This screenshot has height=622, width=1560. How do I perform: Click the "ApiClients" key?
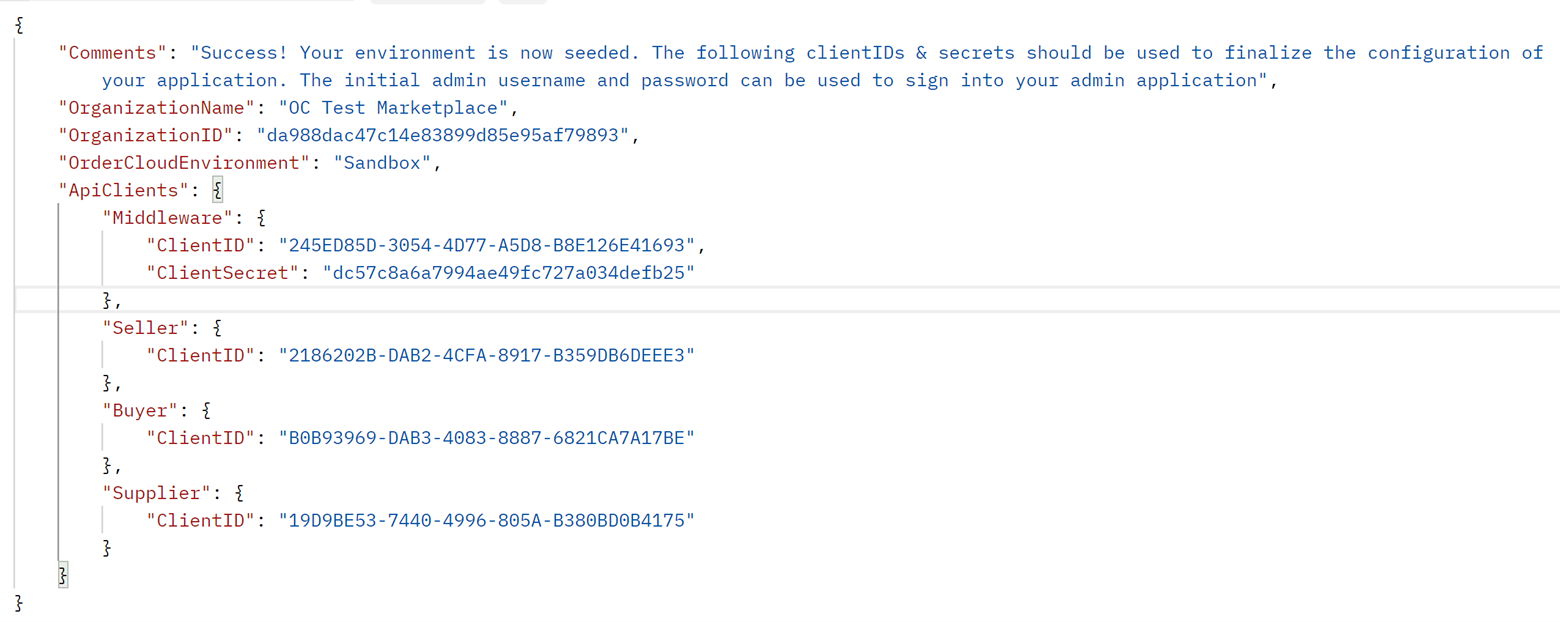[124, 189]
